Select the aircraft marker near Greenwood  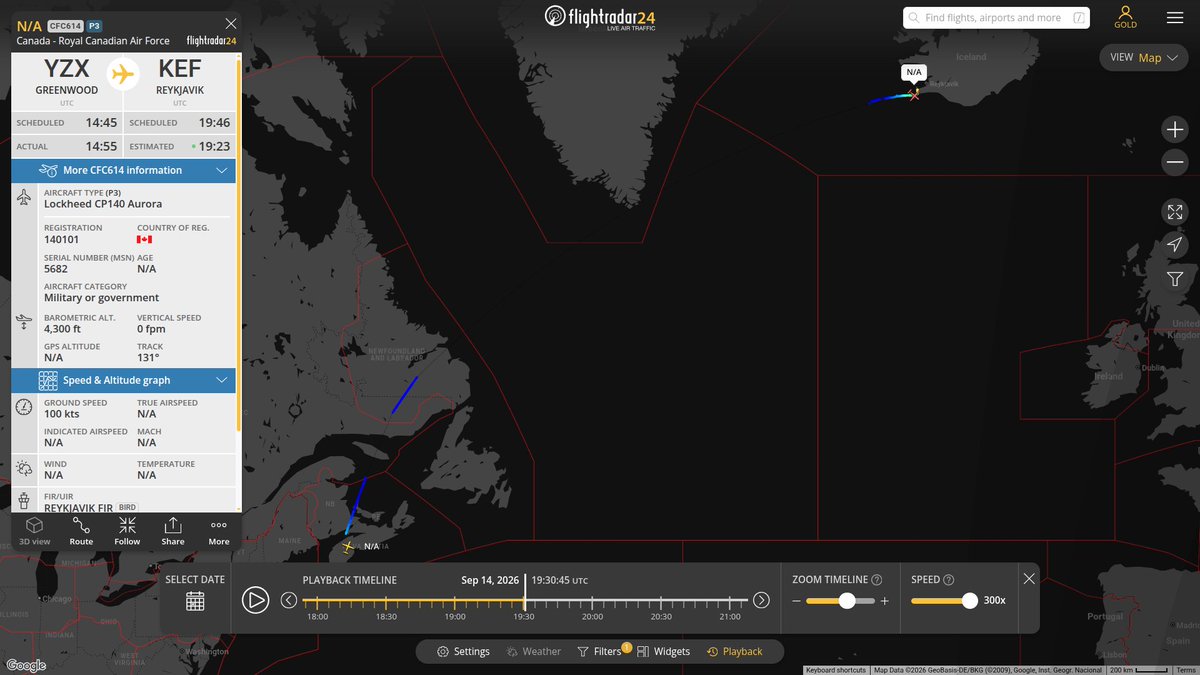tap(347, 546)
